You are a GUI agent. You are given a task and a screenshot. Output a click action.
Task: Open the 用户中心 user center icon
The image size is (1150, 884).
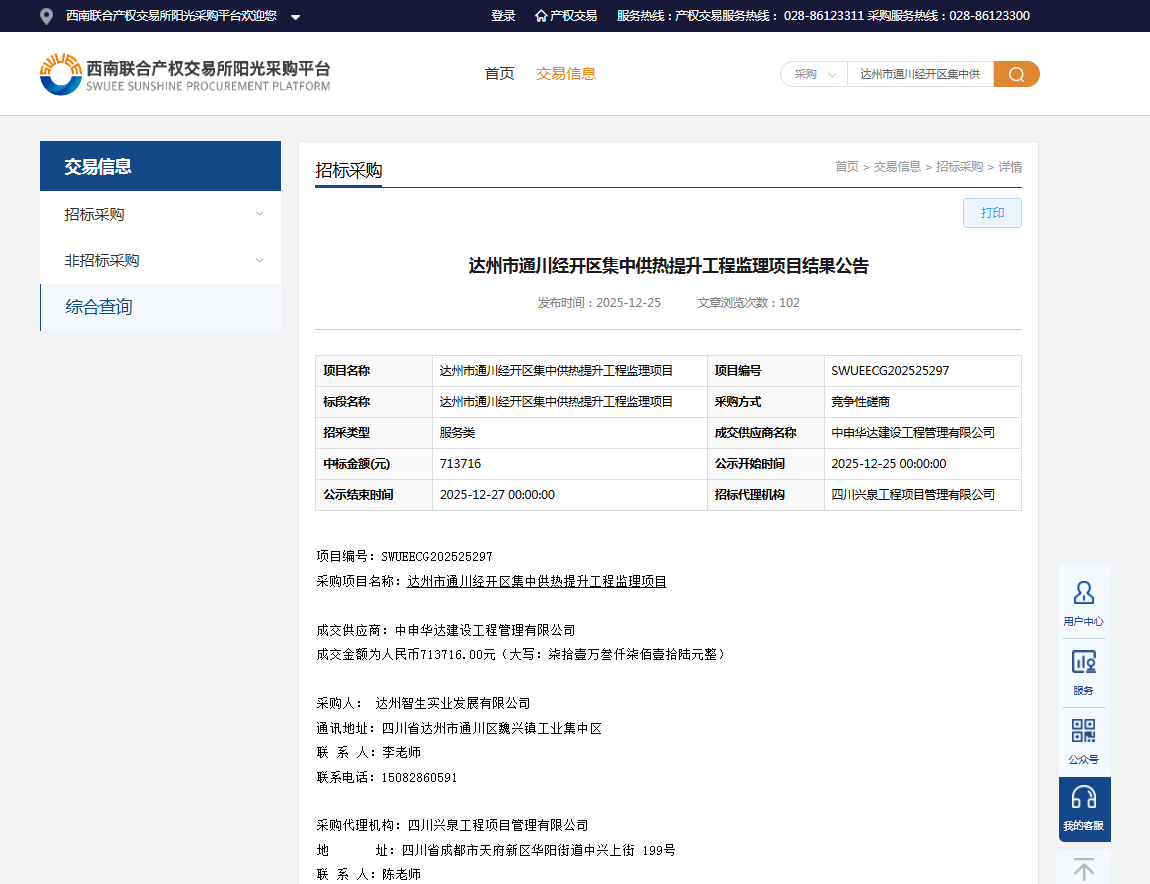[x=1083, y=594]
